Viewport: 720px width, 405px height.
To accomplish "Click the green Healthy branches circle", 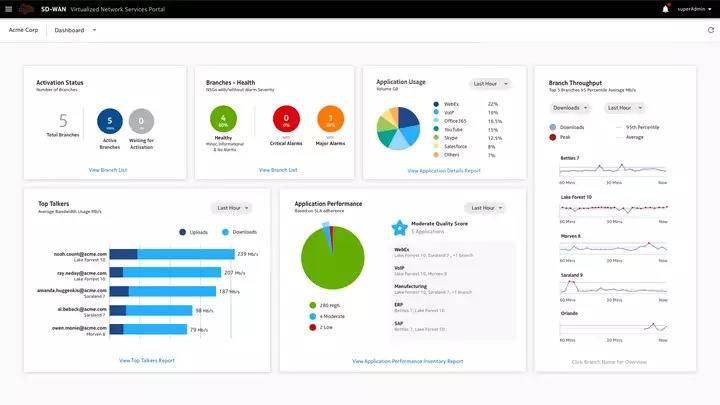I will click(x=223, y=119).
